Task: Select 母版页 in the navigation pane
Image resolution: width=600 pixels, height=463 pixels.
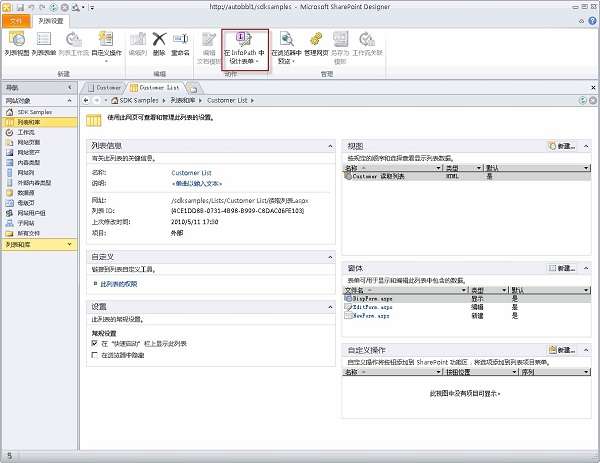Action: (27, 203)
